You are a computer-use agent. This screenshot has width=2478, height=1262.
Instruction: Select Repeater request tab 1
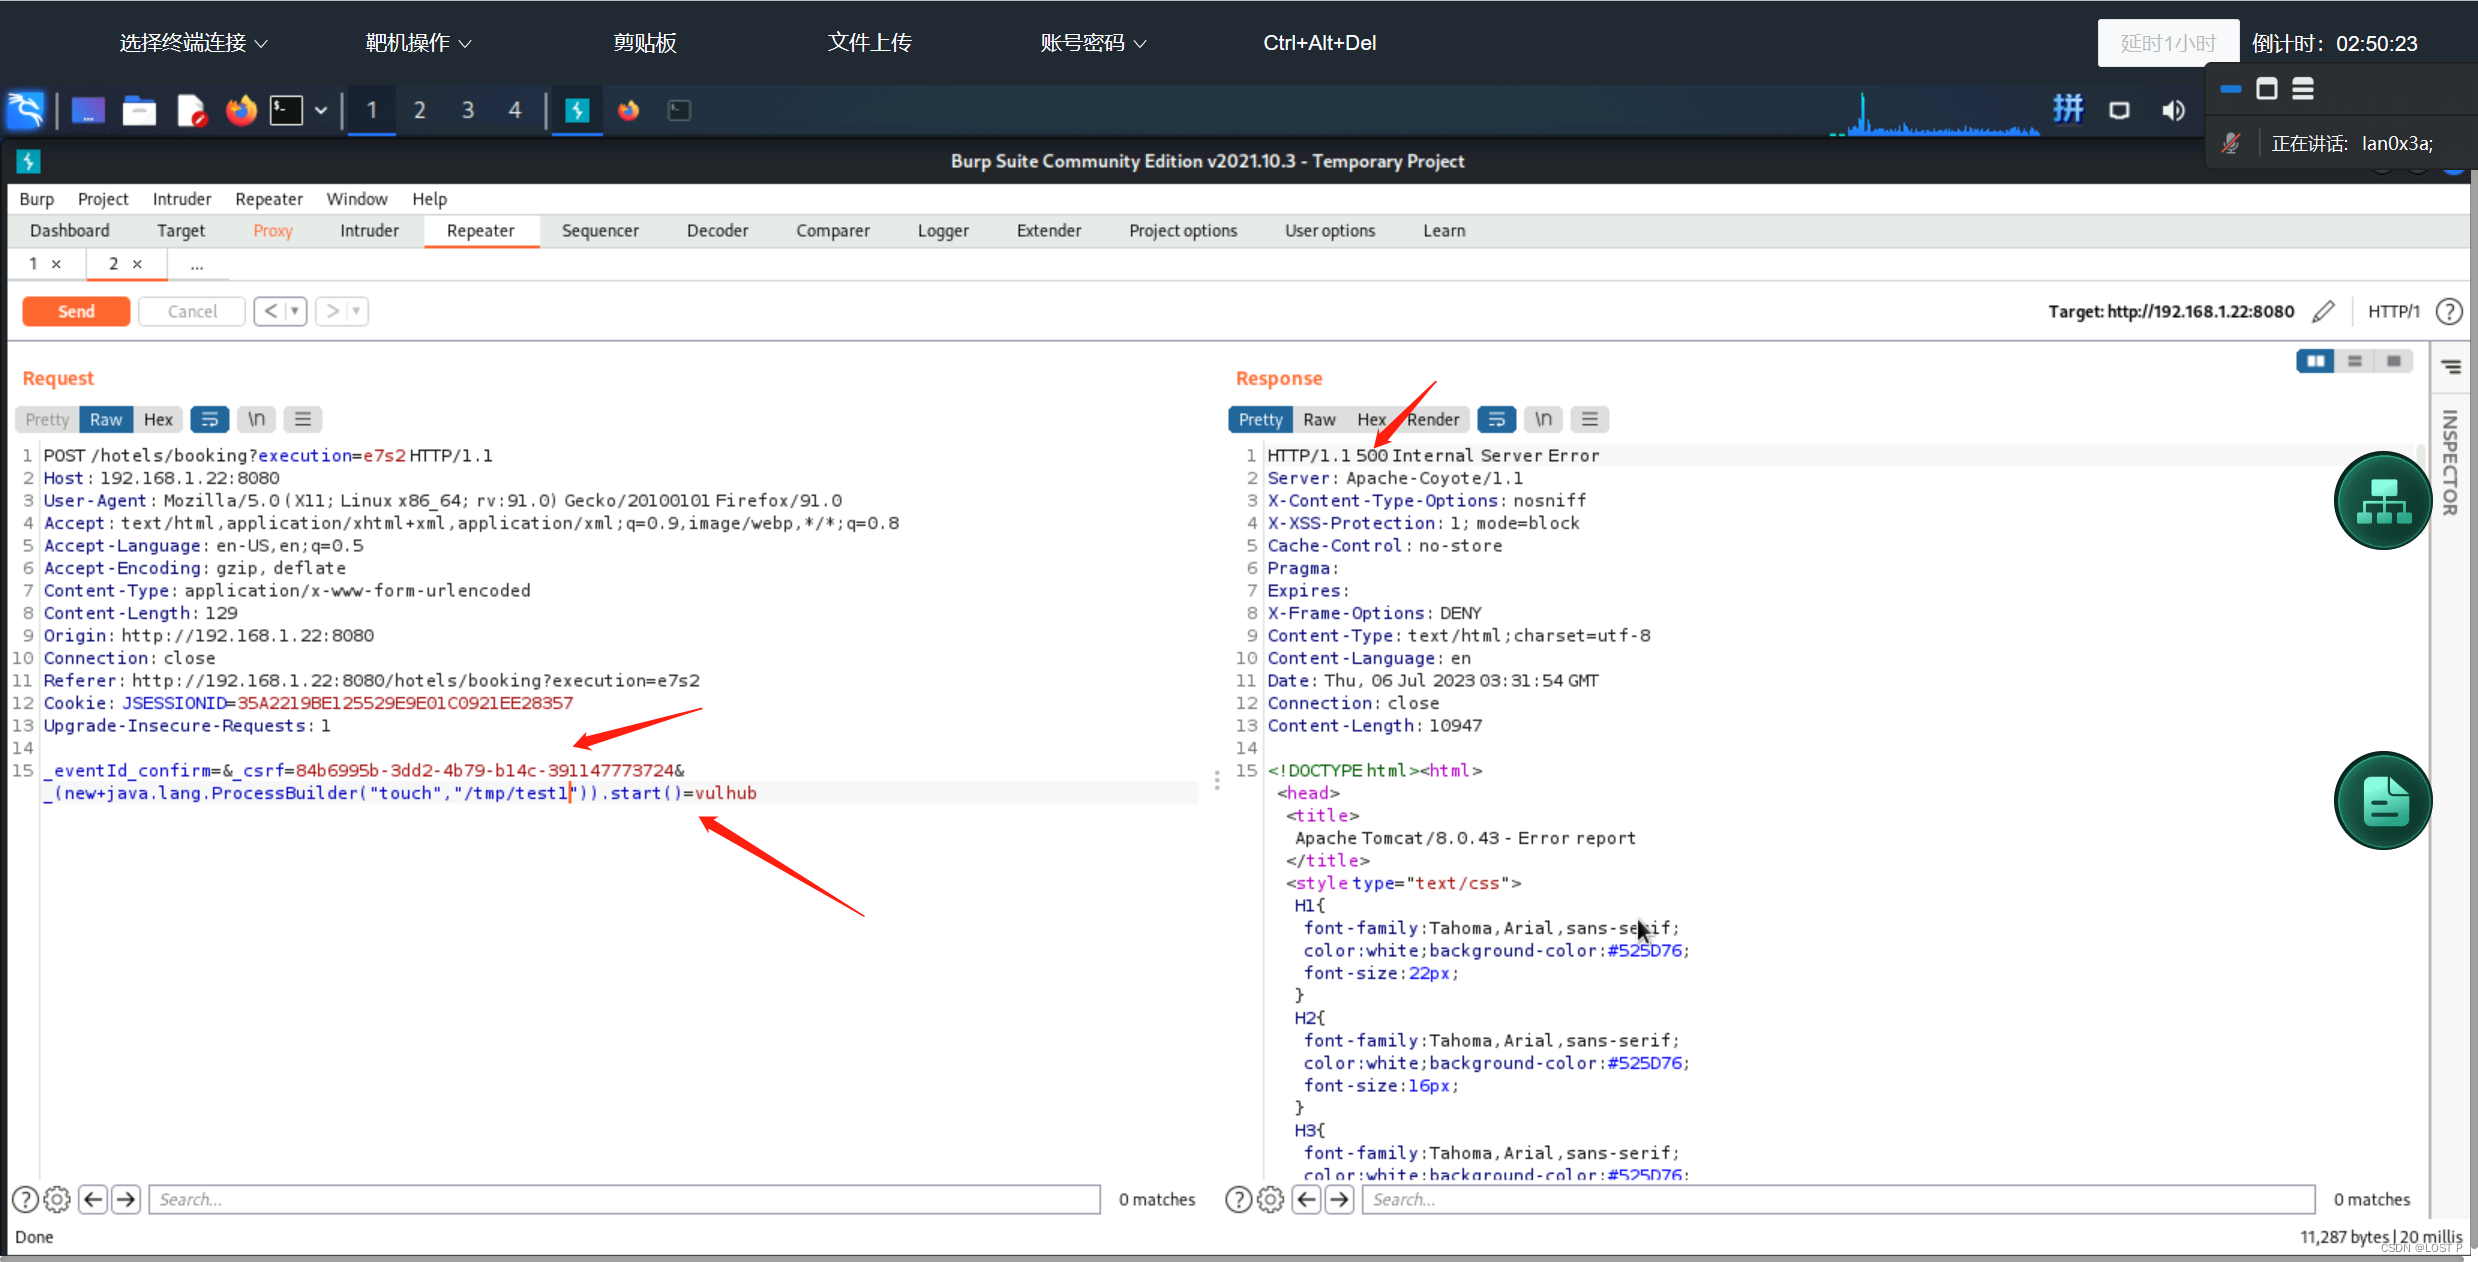[x=33, y=264]
